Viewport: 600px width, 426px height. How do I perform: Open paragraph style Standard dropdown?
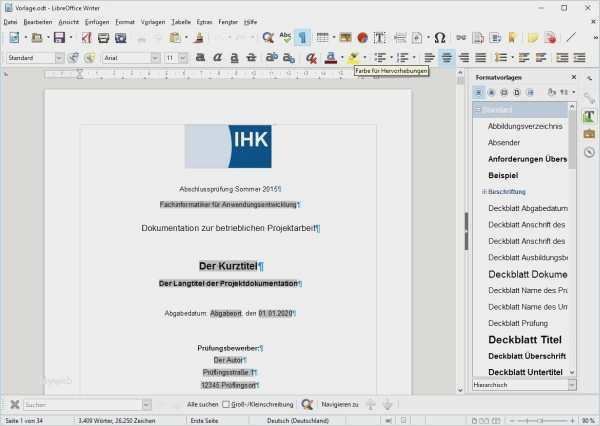(59, 58)
